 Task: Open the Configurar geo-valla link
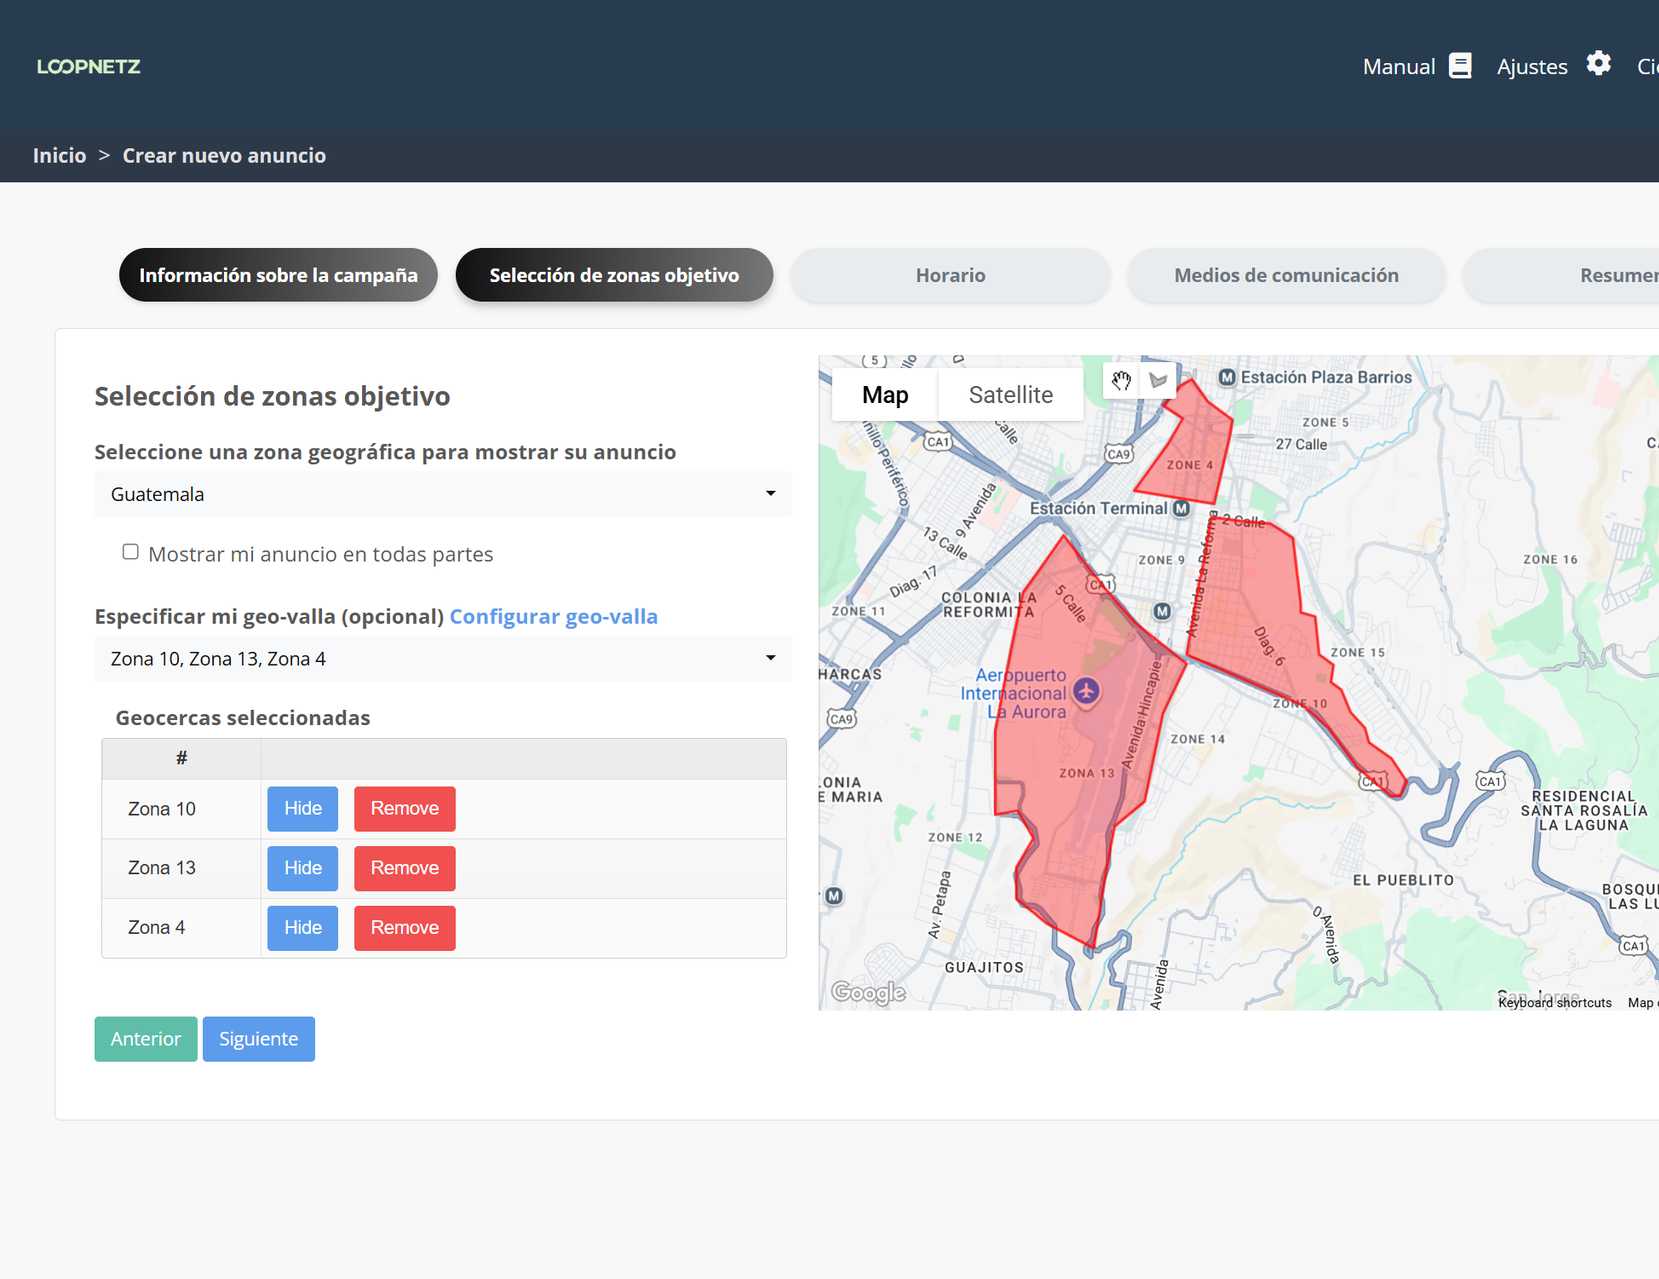[553, 616]
